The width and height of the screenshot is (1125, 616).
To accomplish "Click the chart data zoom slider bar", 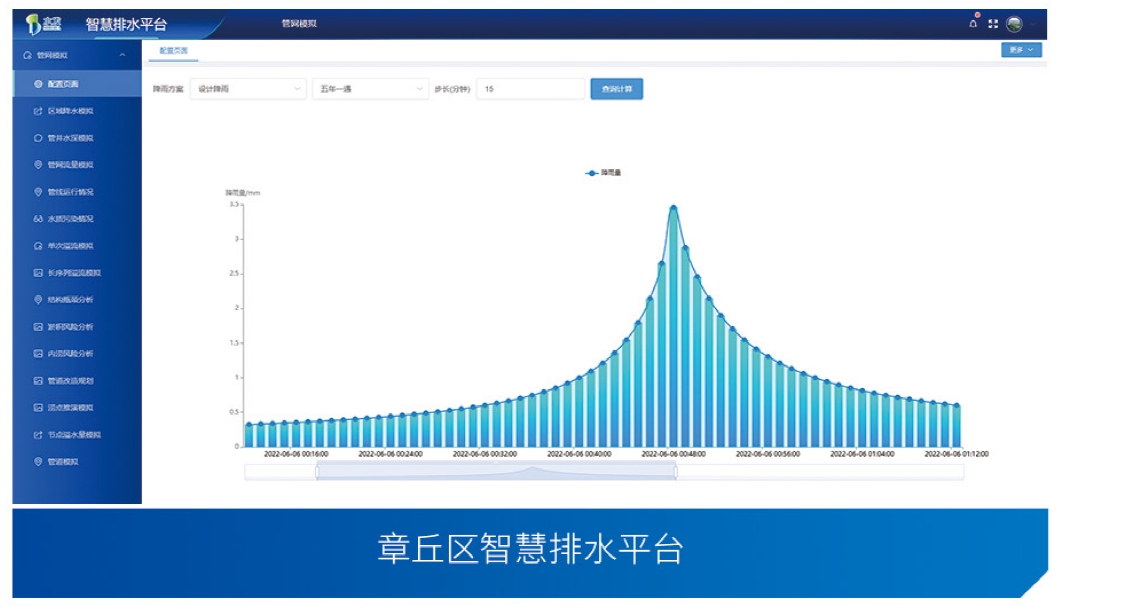I will pos(496,472).
